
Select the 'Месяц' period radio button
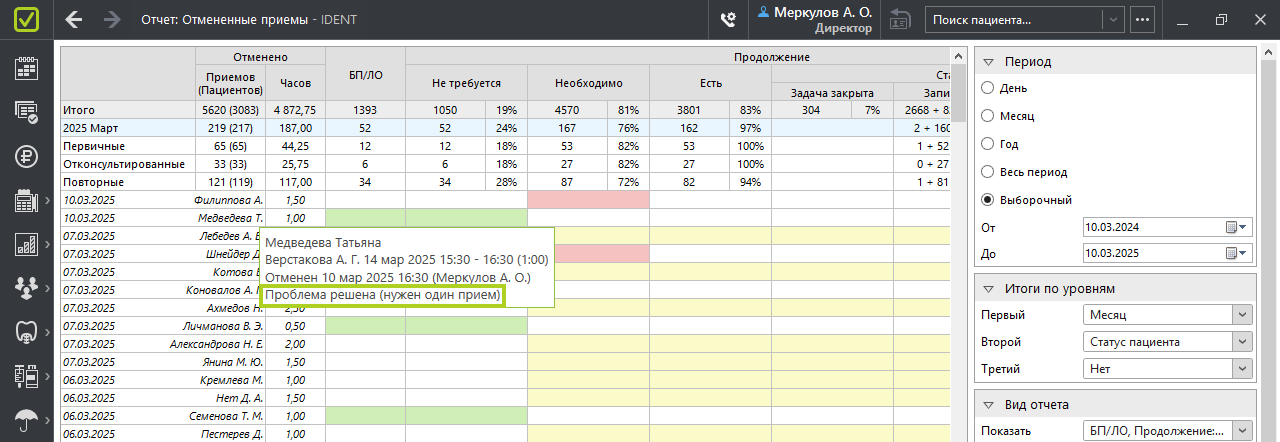click(988, 116)
